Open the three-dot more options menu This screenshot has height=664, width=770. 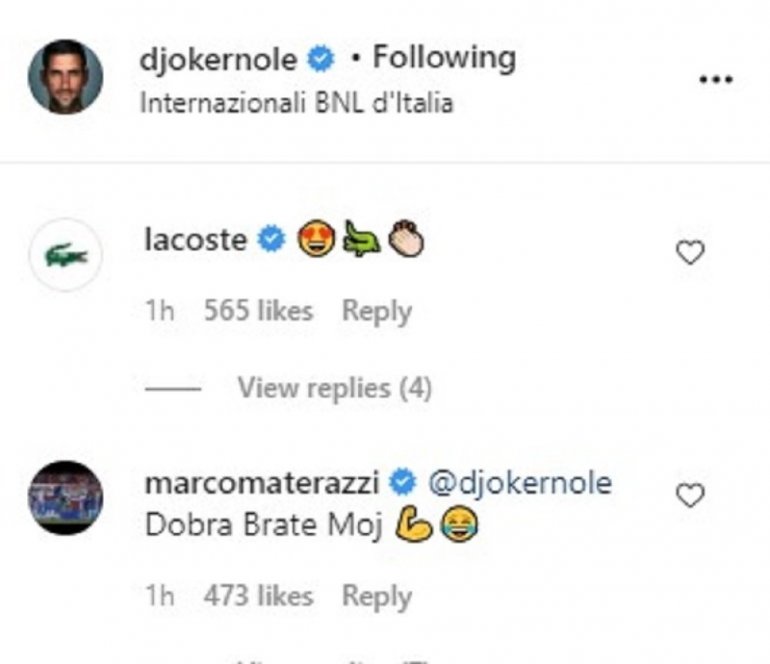(715, 80)
